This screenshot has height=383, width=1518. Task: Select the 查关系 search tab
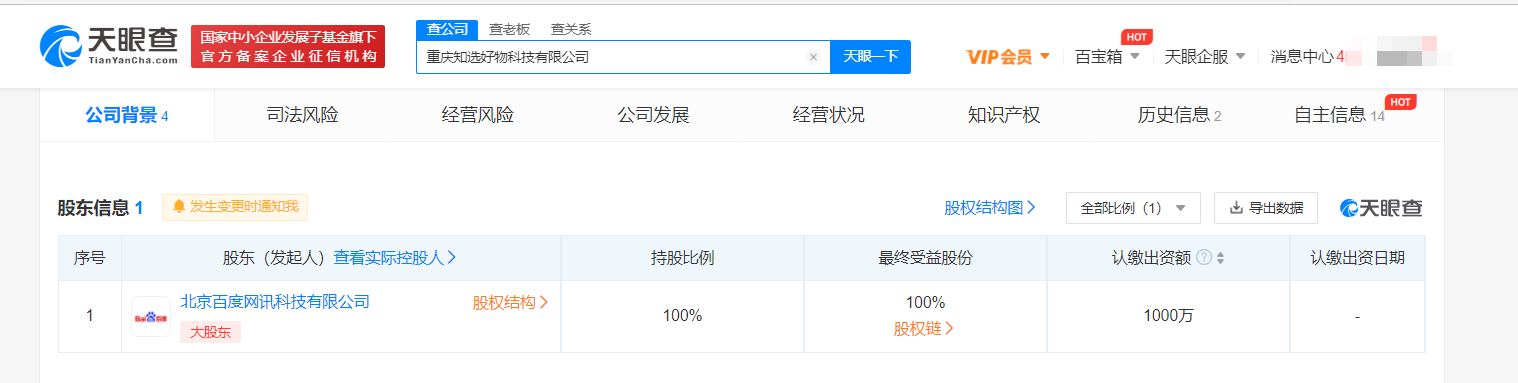click(571, 29)
